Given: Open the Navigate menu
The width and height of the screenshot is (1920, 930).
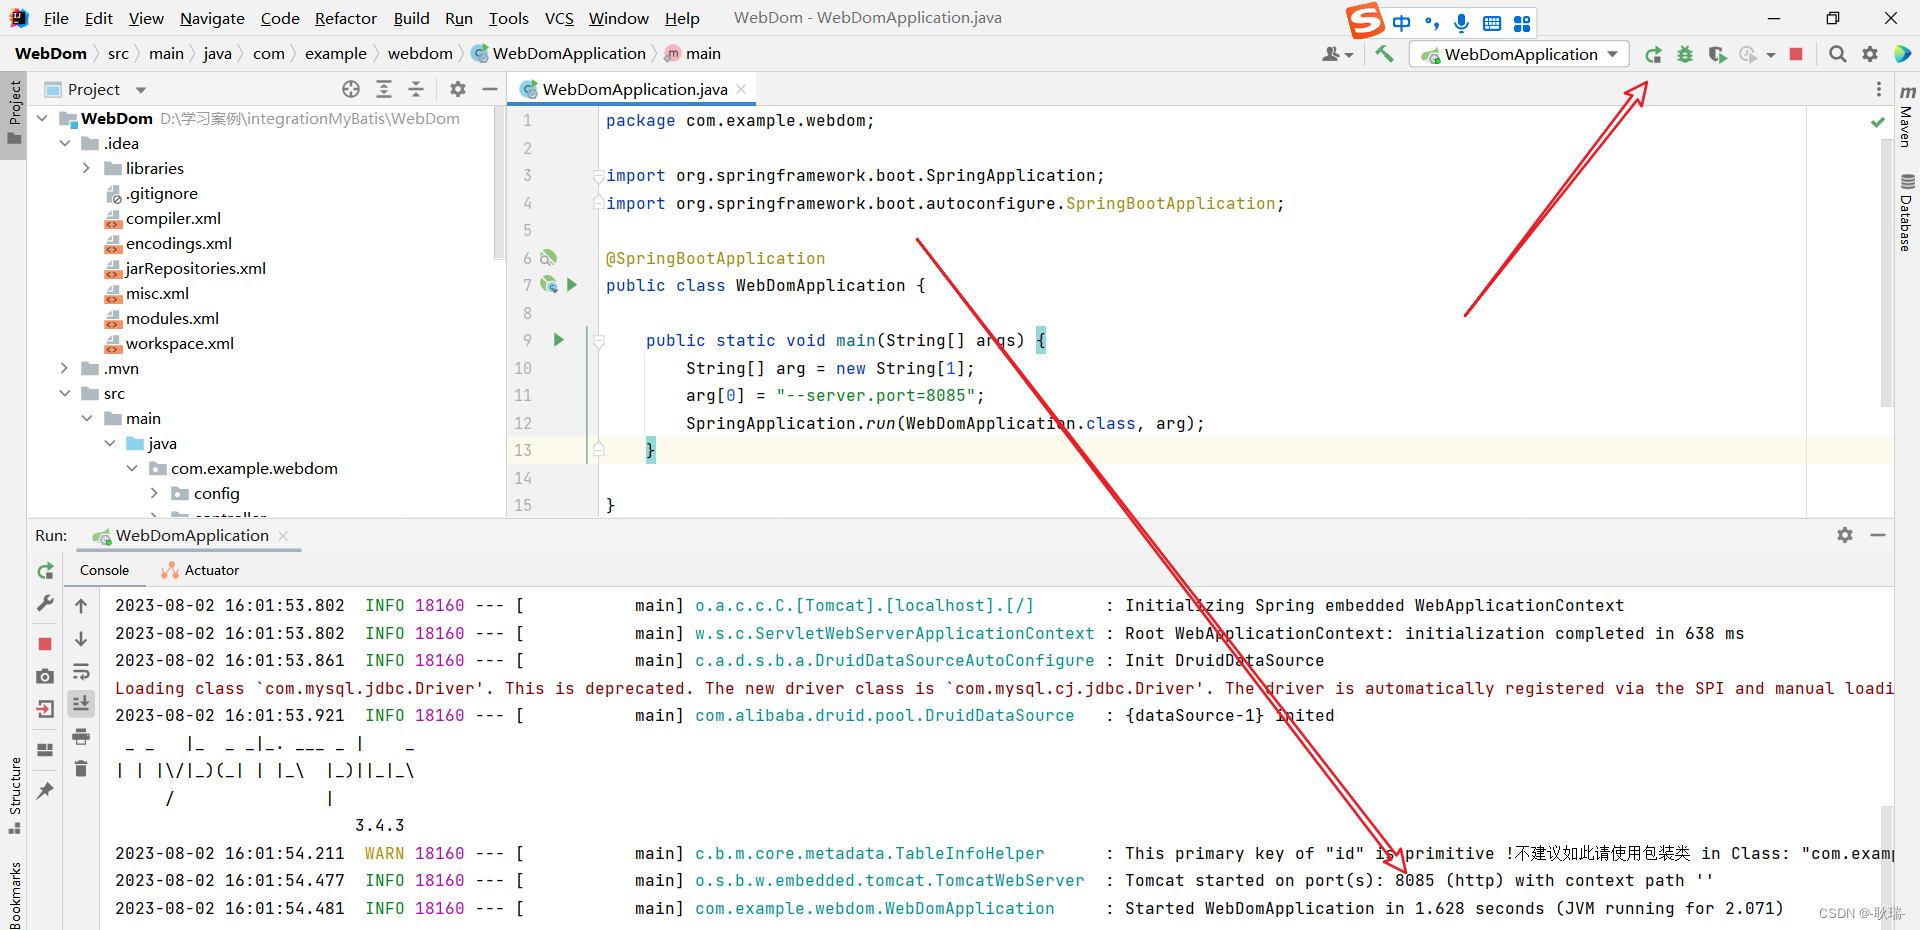Looking at the screenshot, I should point(212,18).
